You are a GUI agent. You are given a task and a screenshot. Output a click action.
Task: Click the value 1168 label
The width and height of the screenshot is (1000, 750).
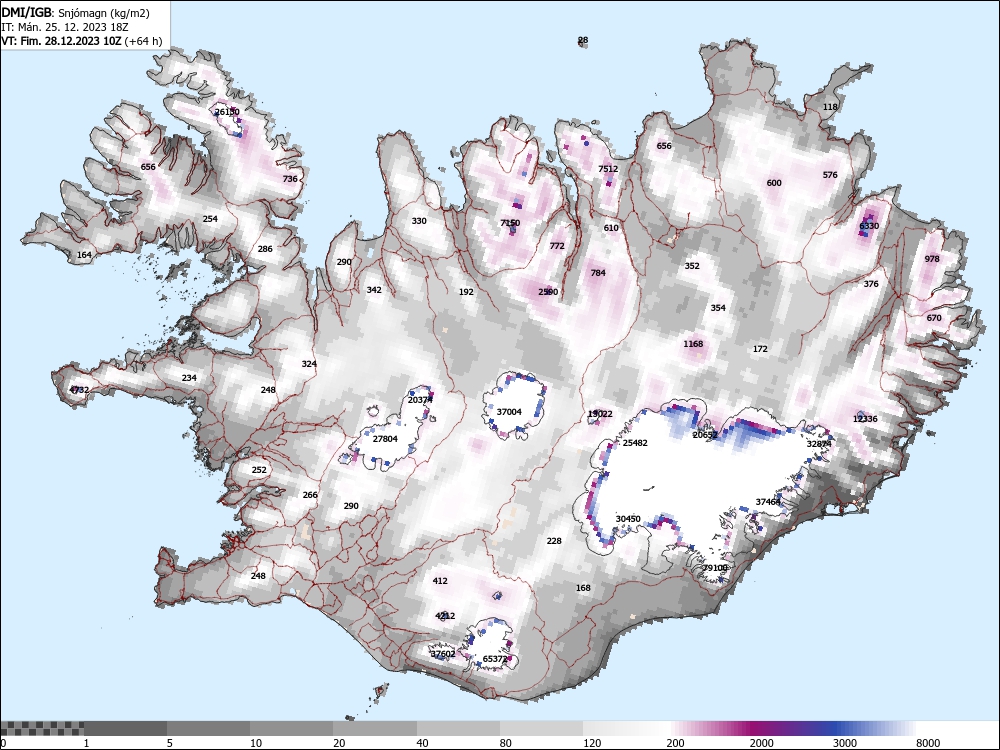coord(693,344)
